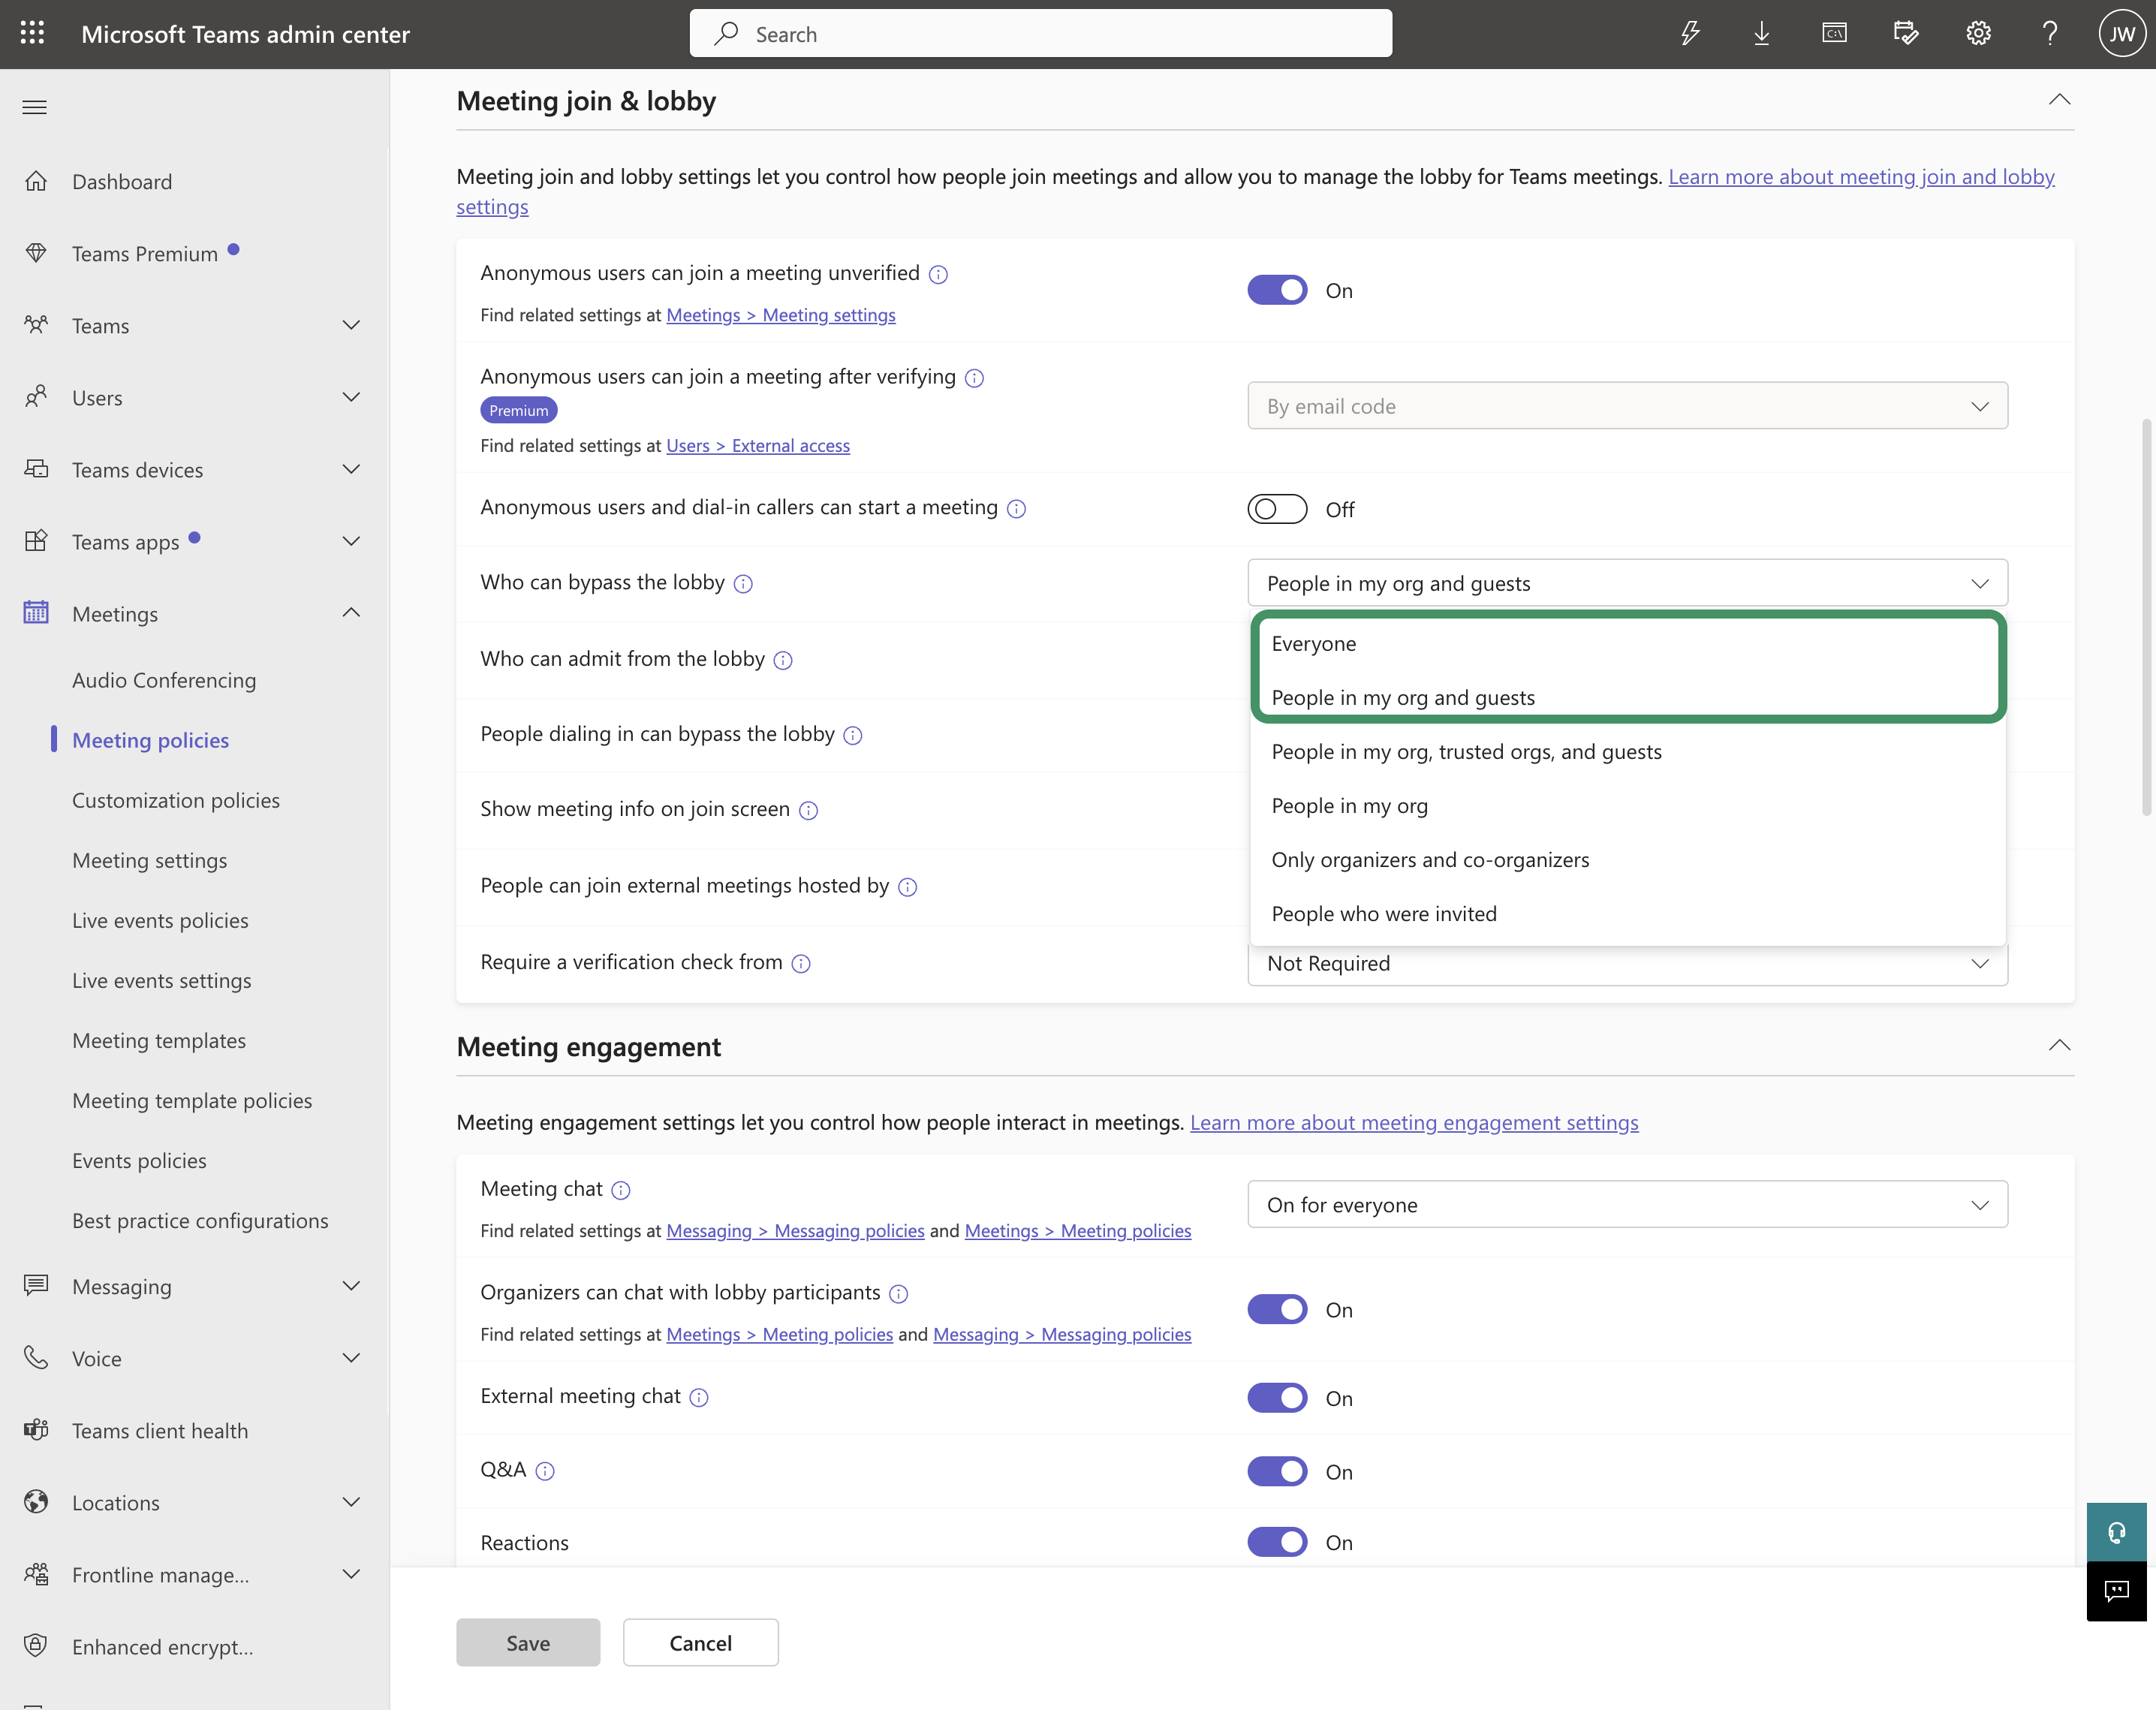
Task: Open Cloud Shell icon in header
Action: pos(1834,34)
